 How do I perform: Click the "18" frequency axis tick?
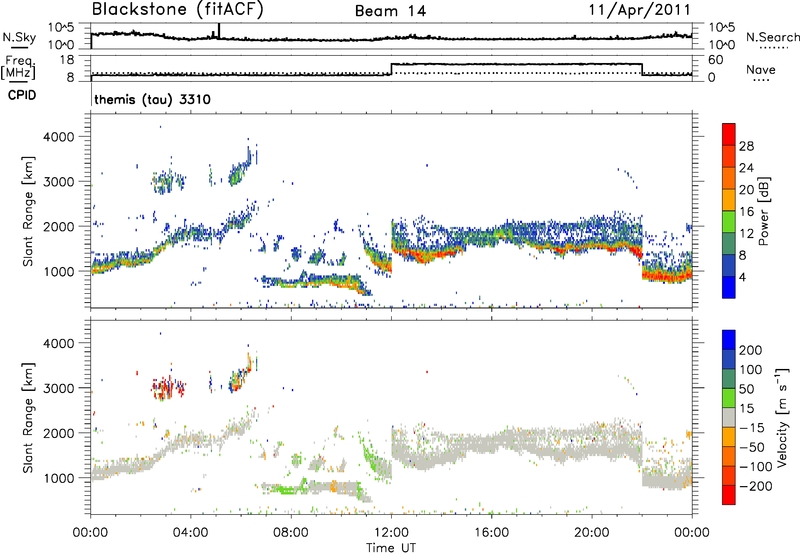67,60
